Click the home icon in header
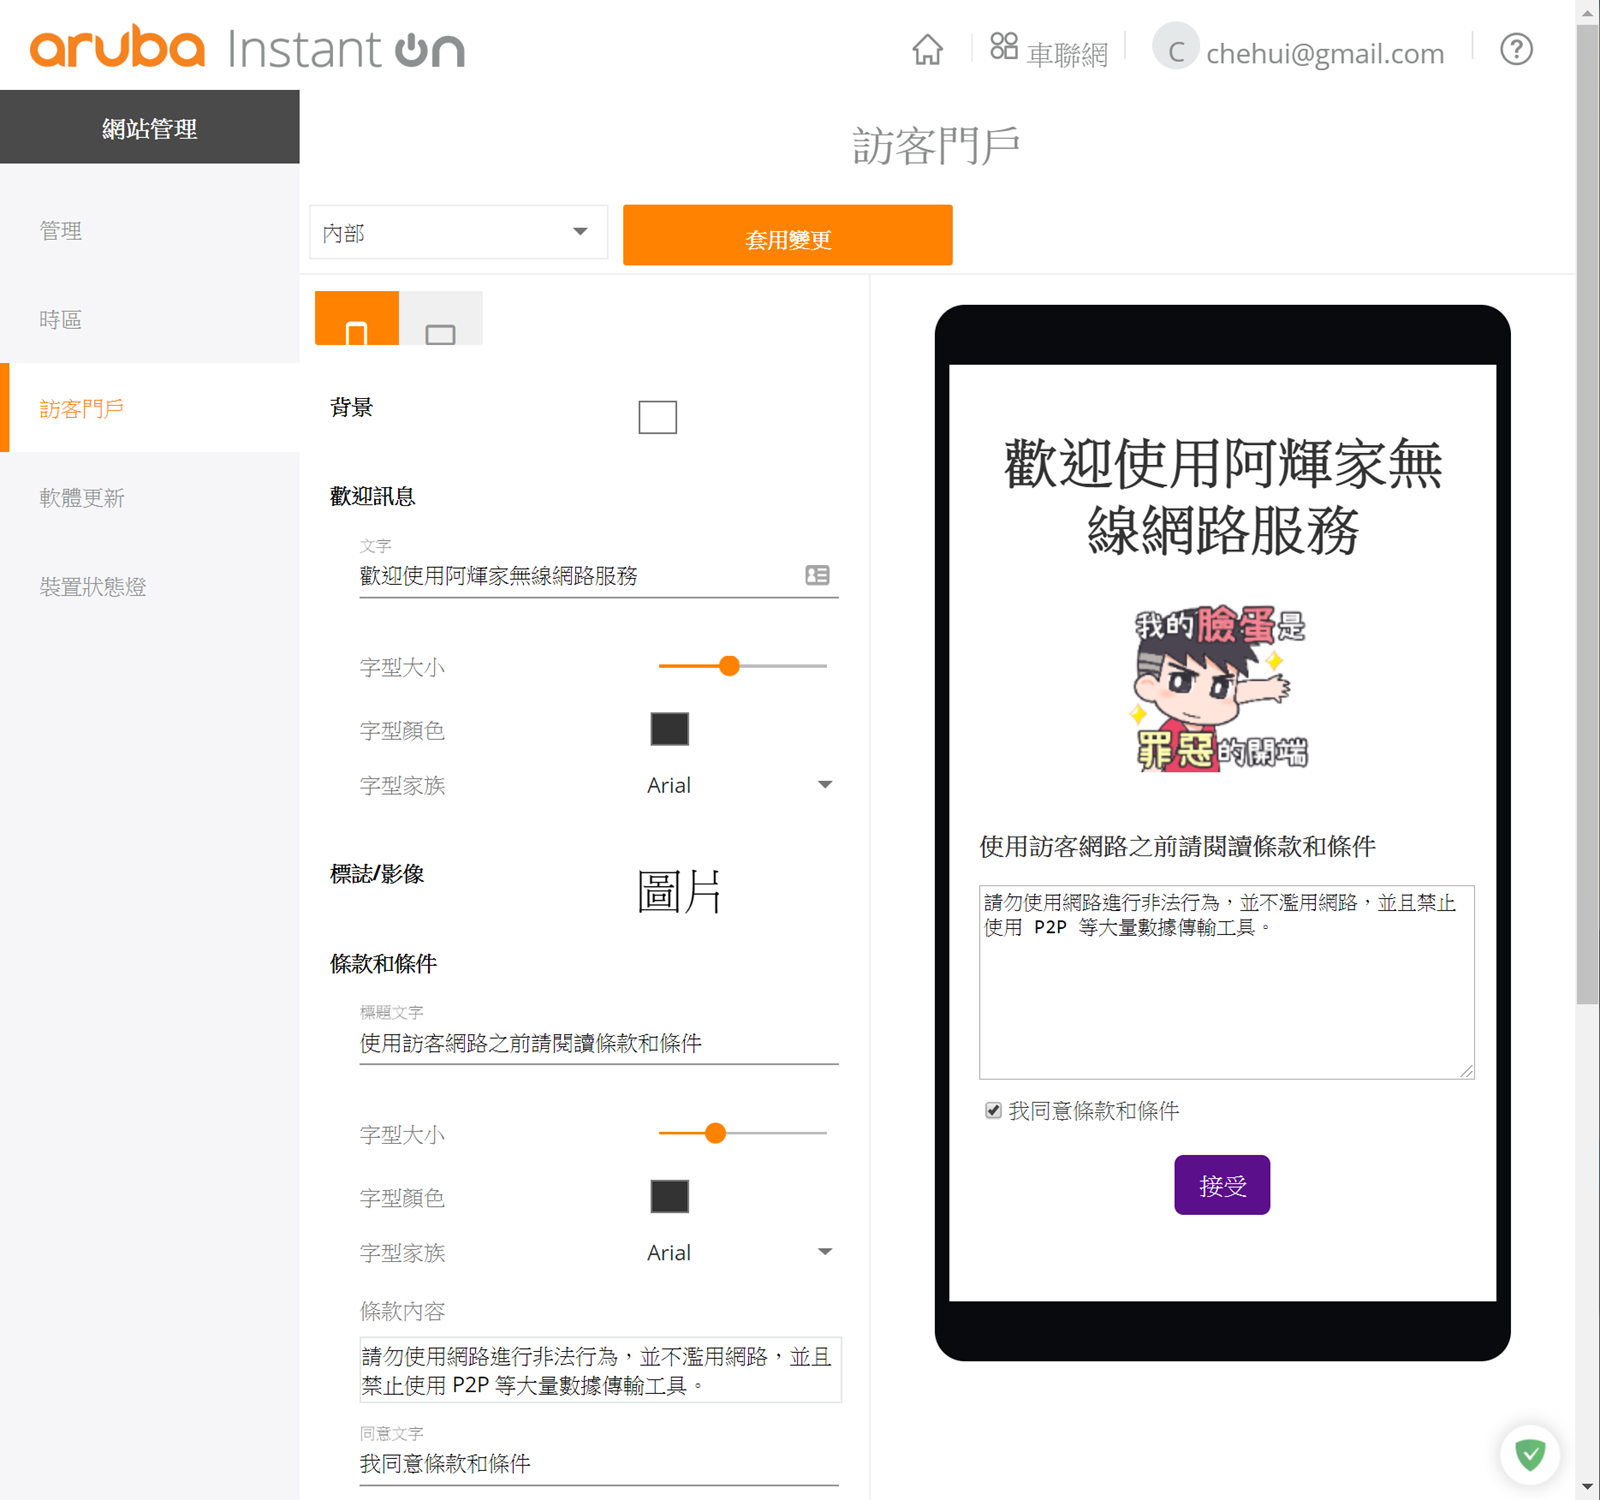 pyautogui.click(x=927, y=49)
